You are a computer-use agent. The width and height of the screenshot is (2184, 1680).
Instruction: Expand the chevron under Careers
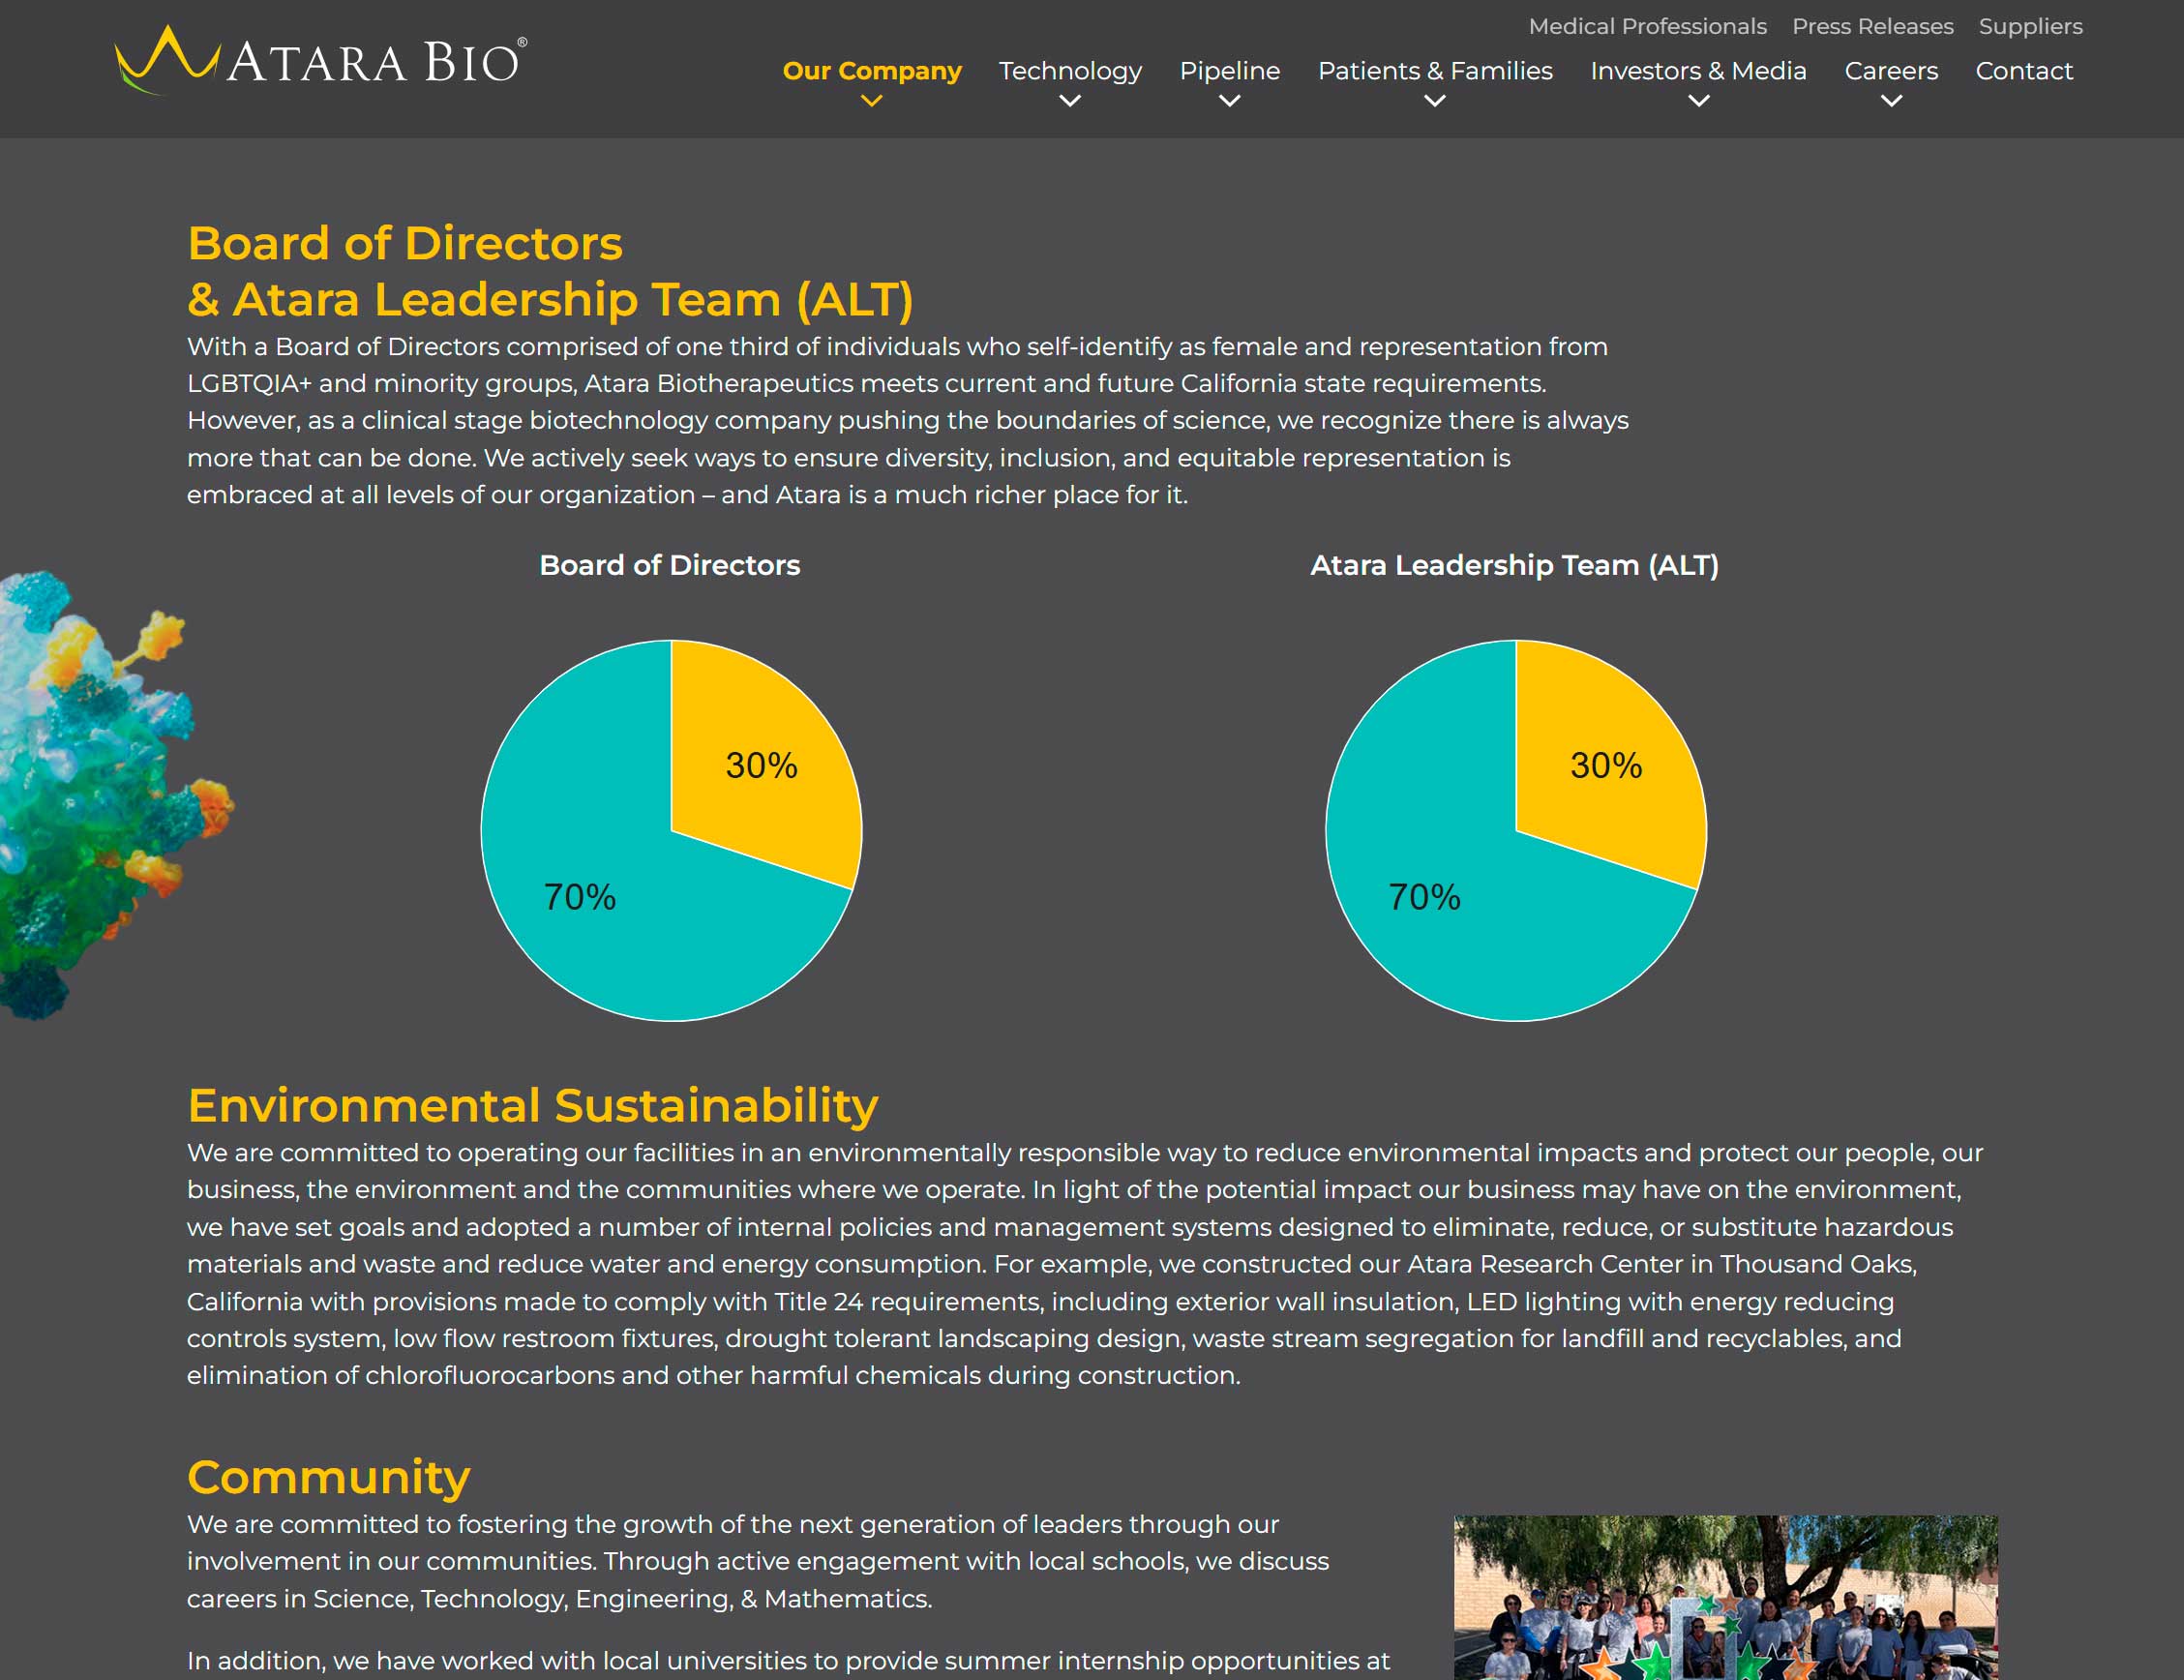[x=1891, y=101]
